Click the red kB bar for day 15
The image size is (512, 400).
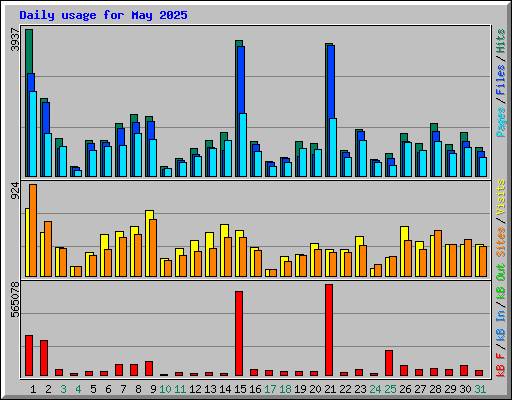[x=239, y=333]
